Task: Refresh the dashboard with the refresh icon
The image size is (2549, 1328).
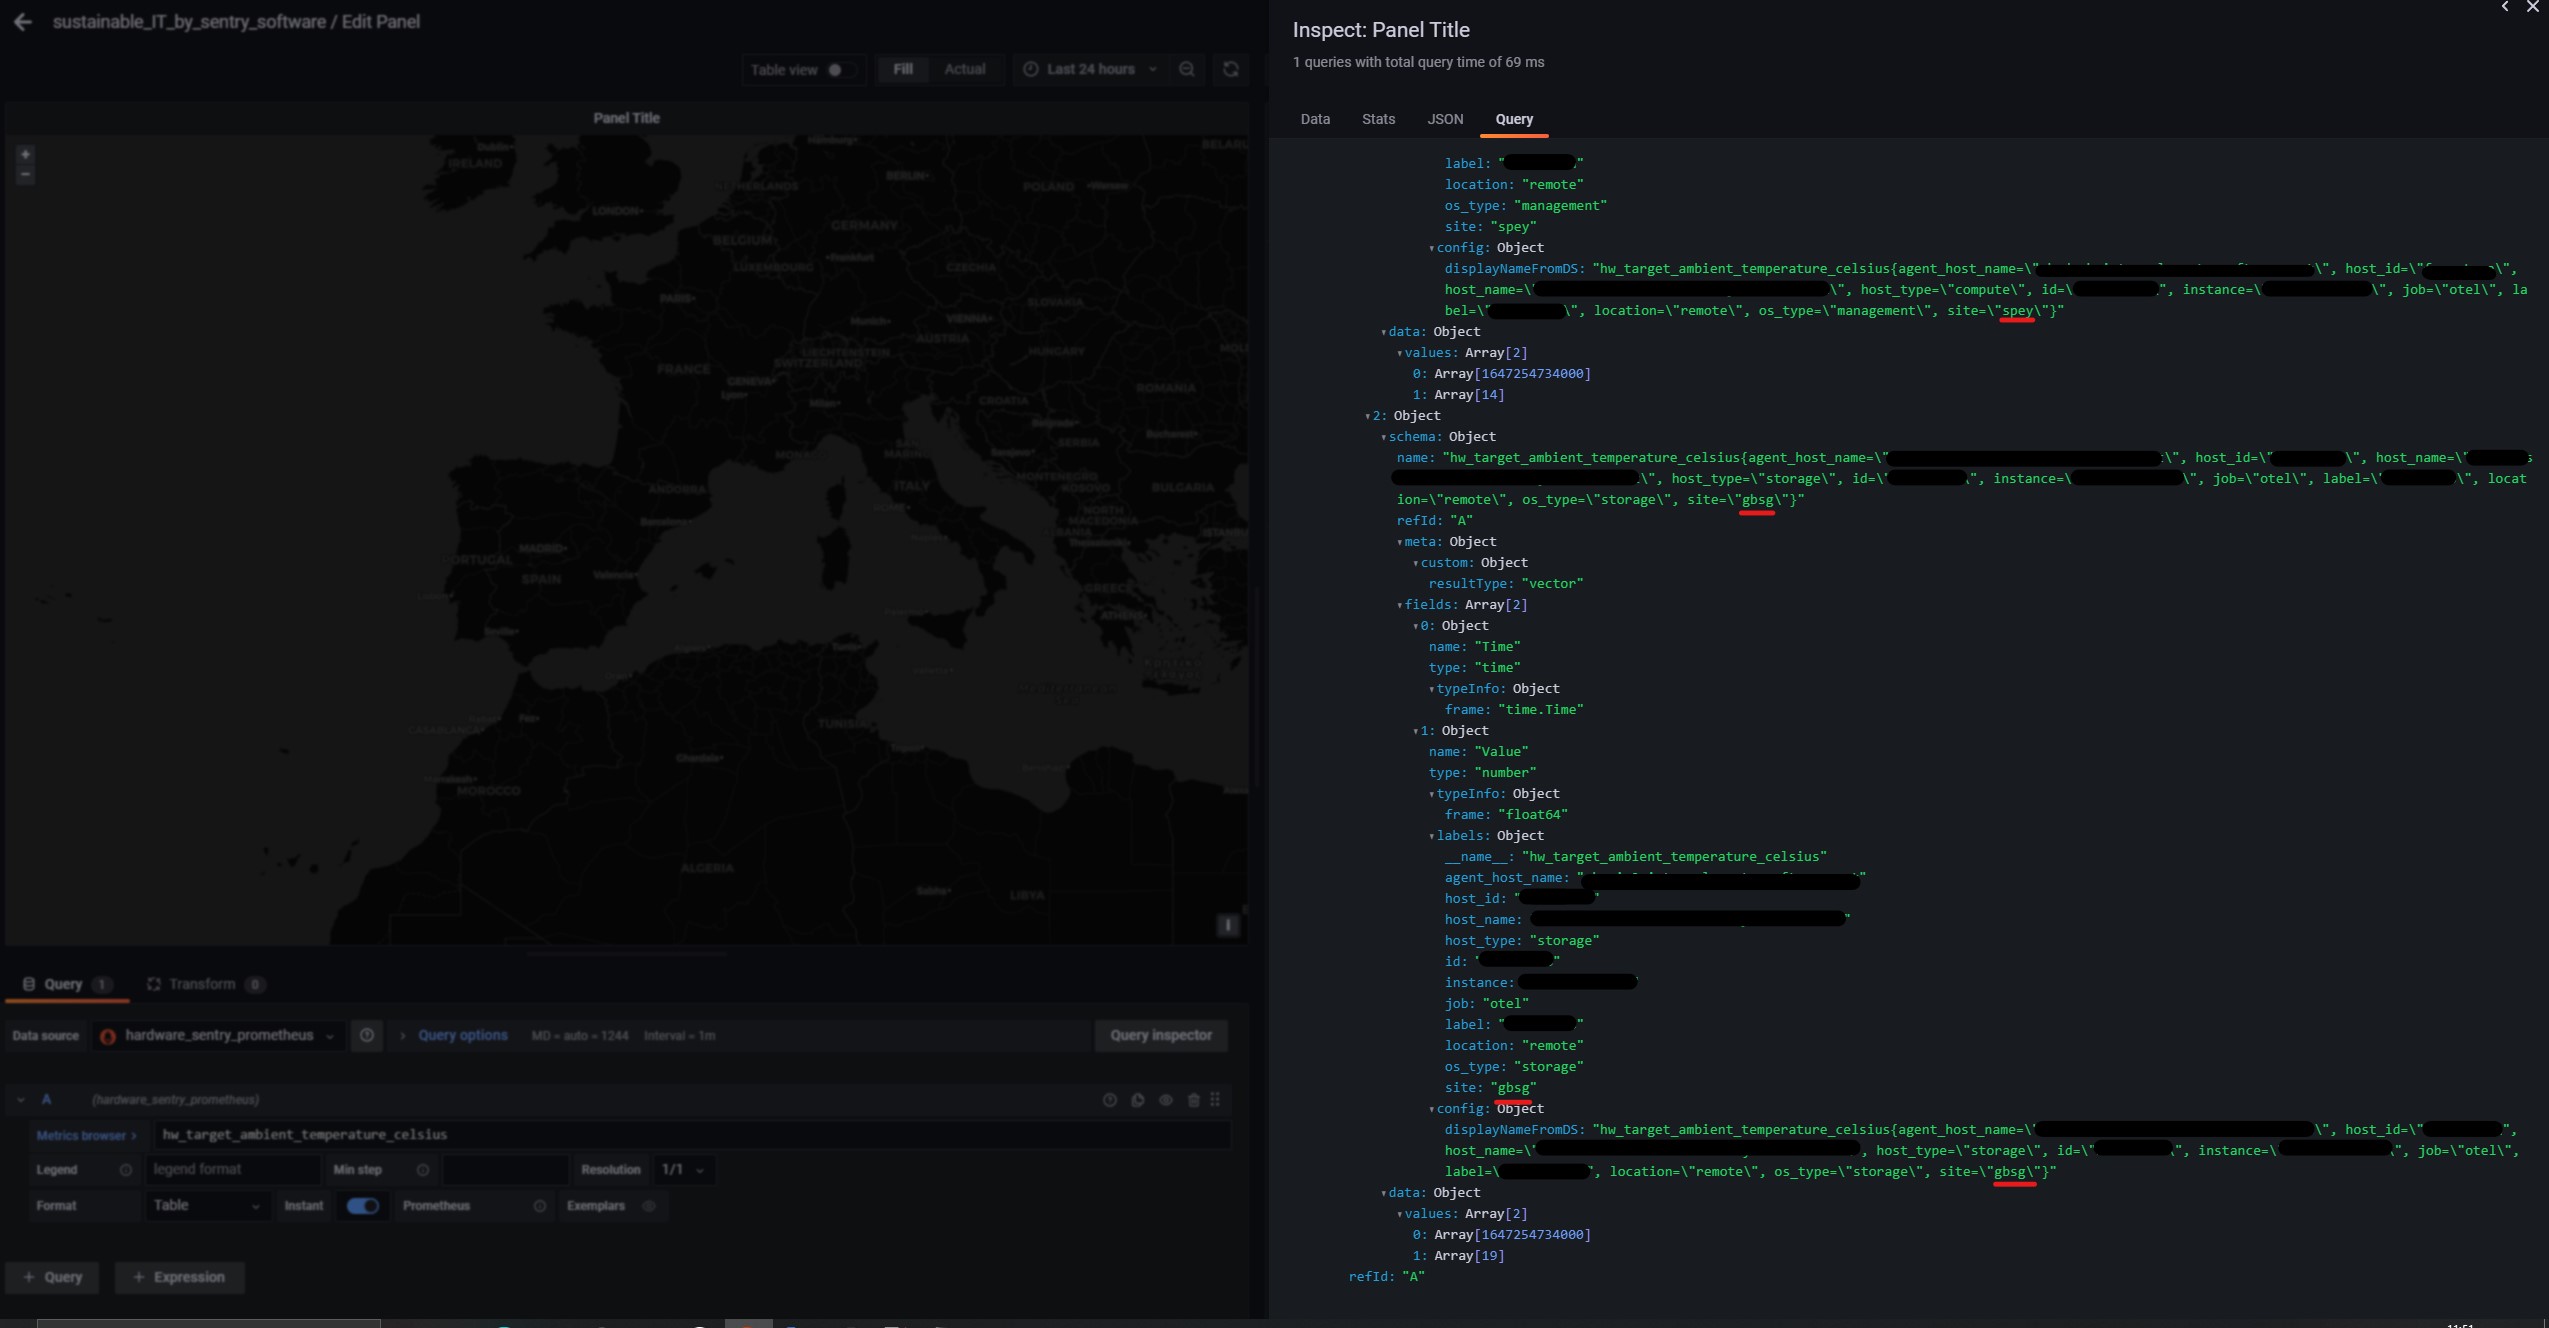Action: coord(1229,69)
